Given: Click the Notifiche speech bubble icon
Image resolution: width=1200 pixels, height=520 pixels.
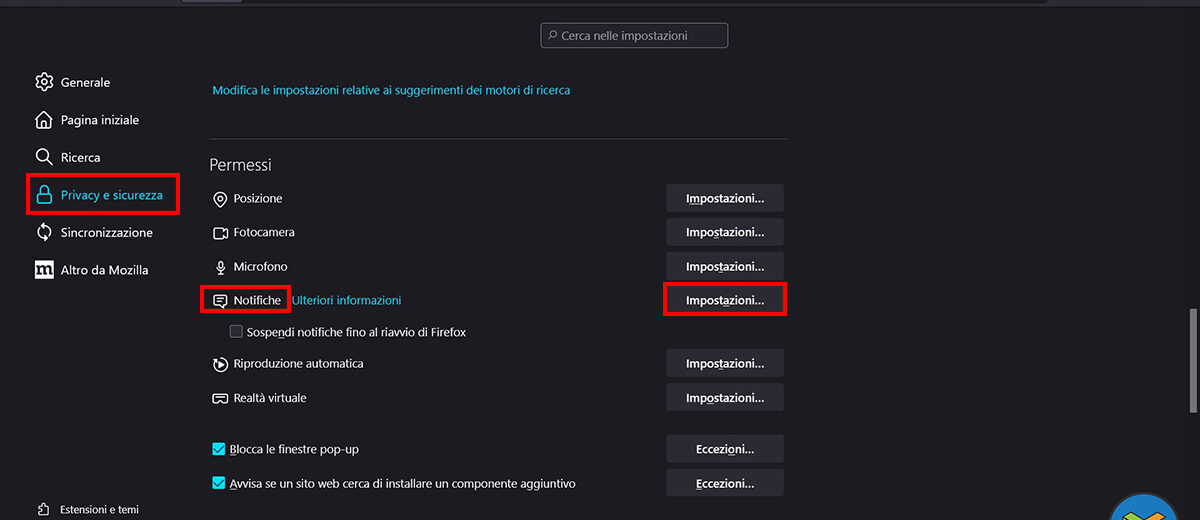Looking at the screenshot, I should point(220,300).
